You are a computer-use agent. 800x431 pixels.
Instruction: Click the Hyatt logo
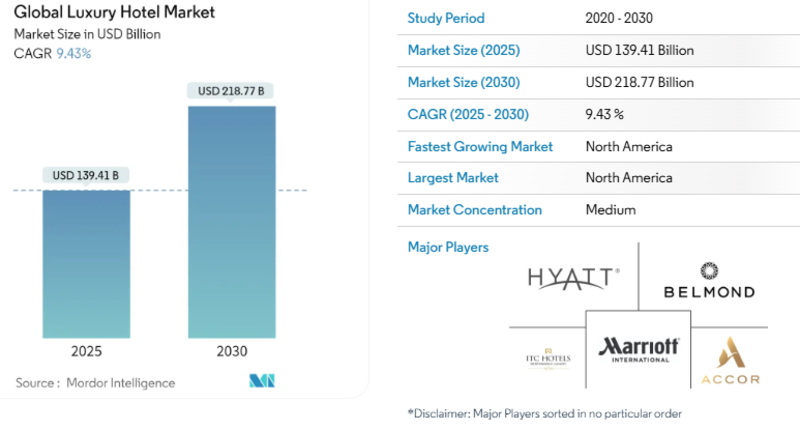(x=573, y=277)
